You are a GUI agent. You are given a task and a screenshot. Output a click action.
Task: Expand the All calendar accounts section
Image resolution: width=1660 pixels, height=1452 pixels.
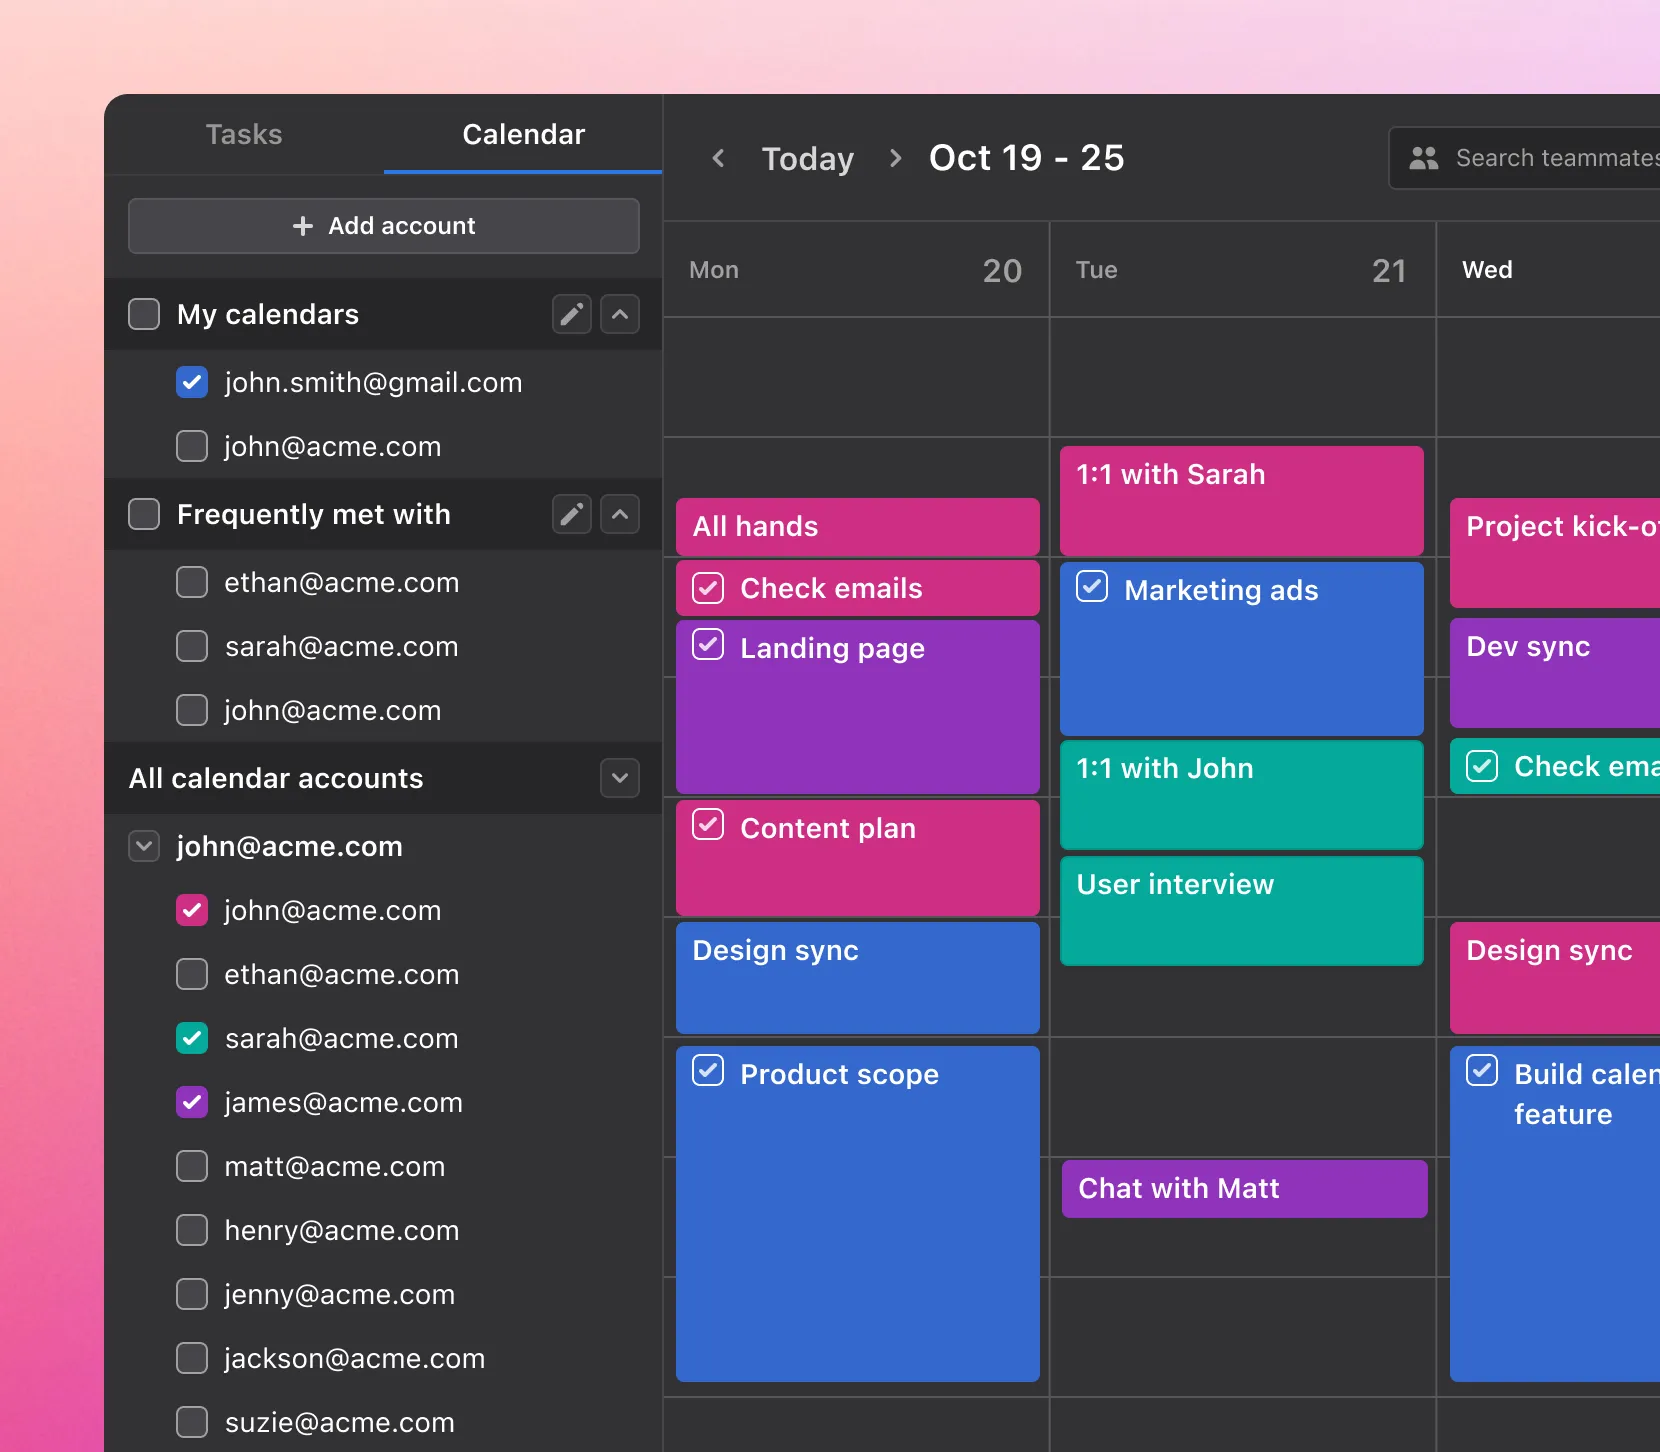[x=620, y=778]
